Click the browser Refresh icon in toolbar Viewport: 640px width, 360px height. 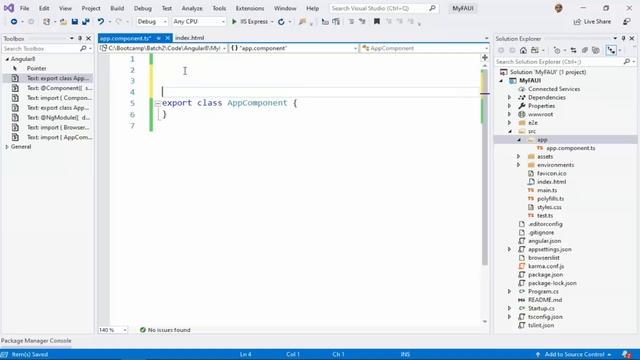[x=281, y=22]
